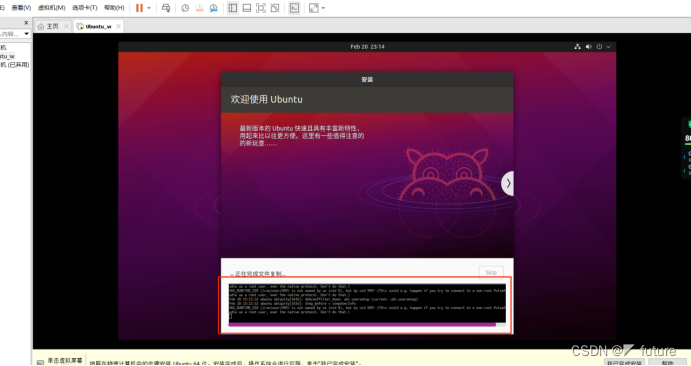Click the 安装 window title bar
Viewport: 691px width, 366px height.
pyautogui.click(x=367, y=79)
